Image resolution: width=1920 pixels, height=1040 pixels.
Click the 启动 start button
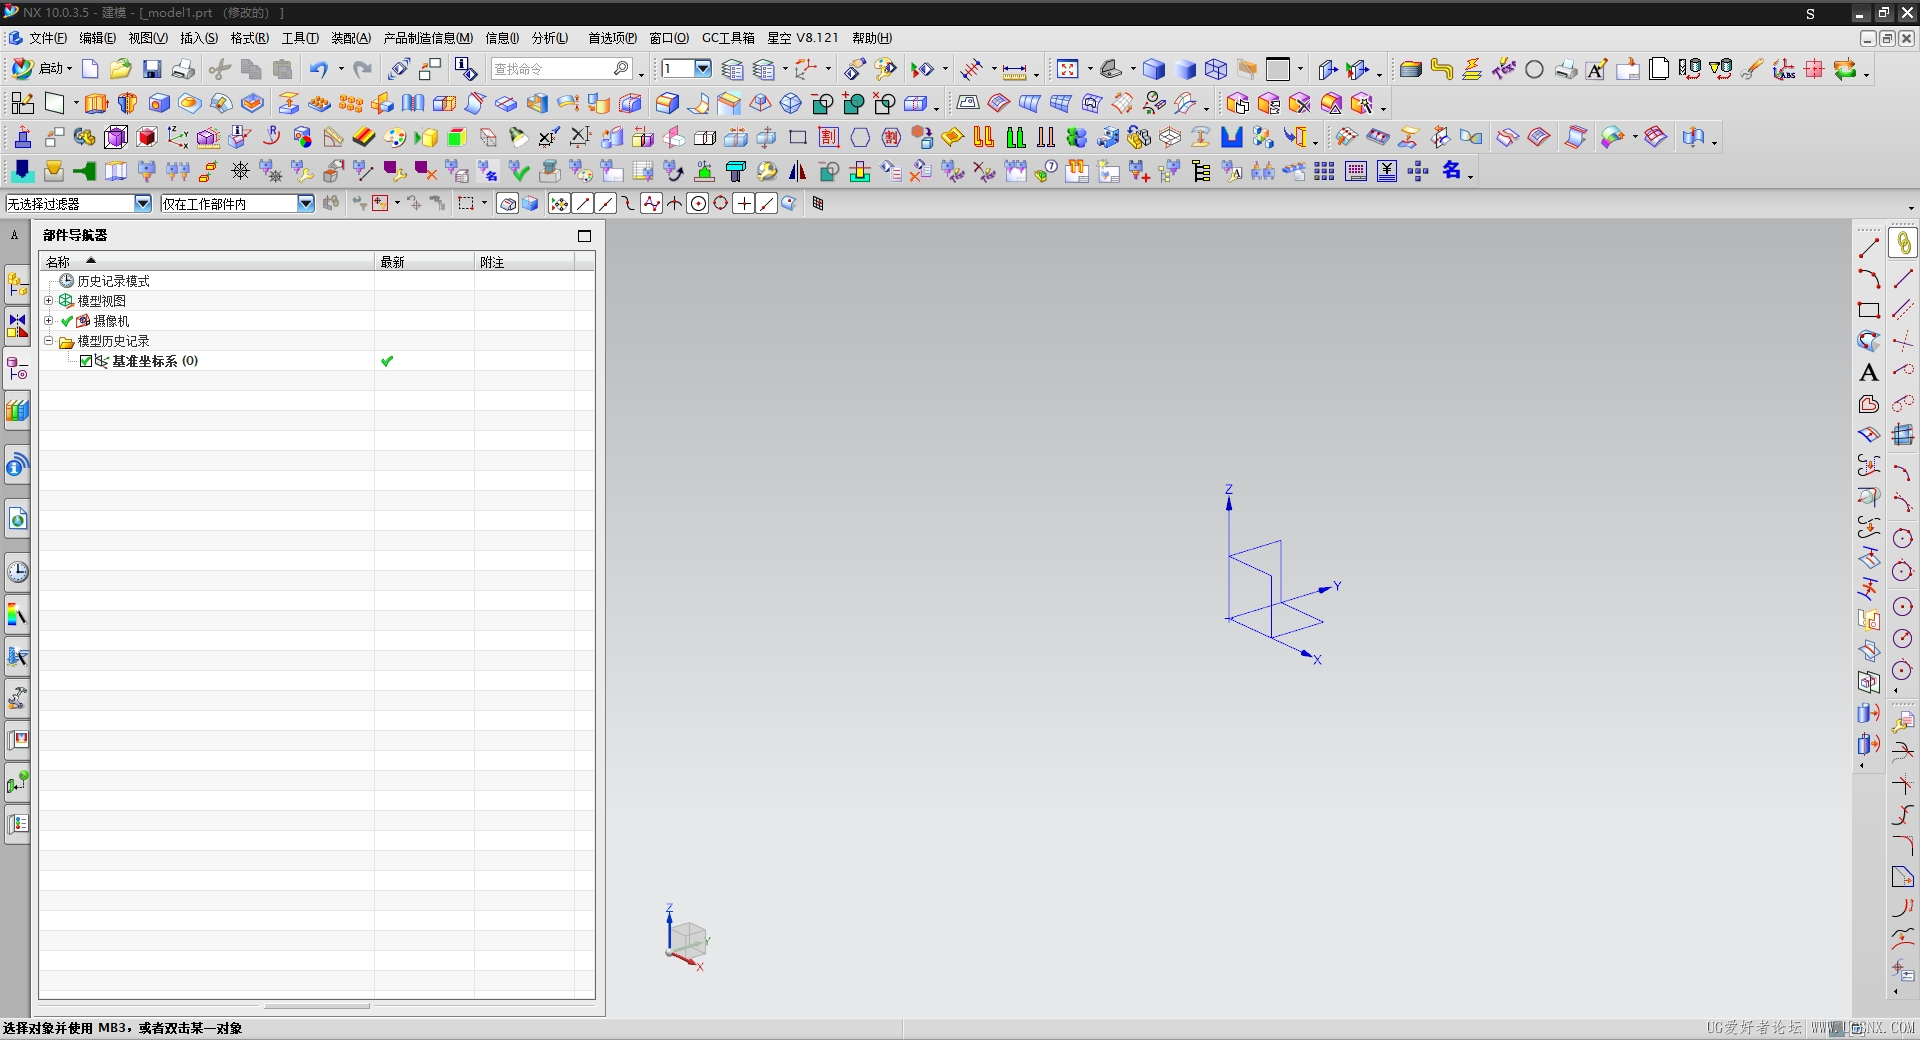(42, 69)
